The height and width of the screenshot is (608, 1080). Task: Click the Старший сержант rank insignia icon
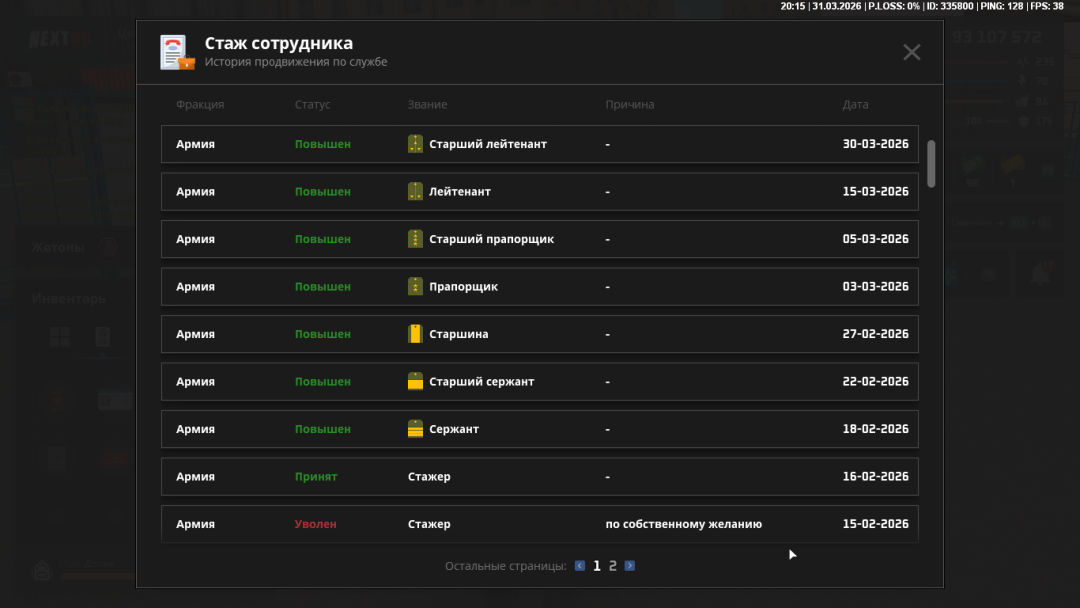(x=416, y=382)
